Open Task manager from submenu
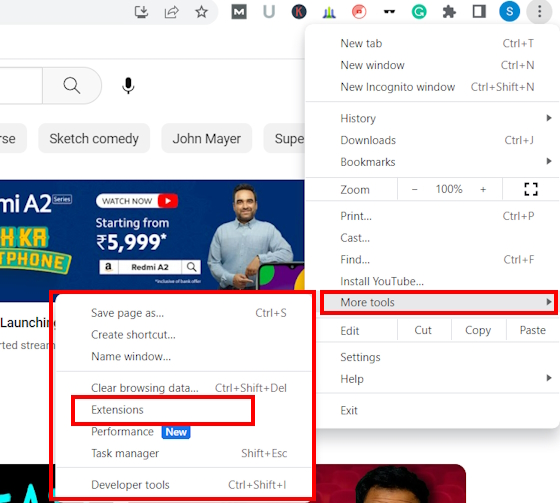 pos(184,453)
